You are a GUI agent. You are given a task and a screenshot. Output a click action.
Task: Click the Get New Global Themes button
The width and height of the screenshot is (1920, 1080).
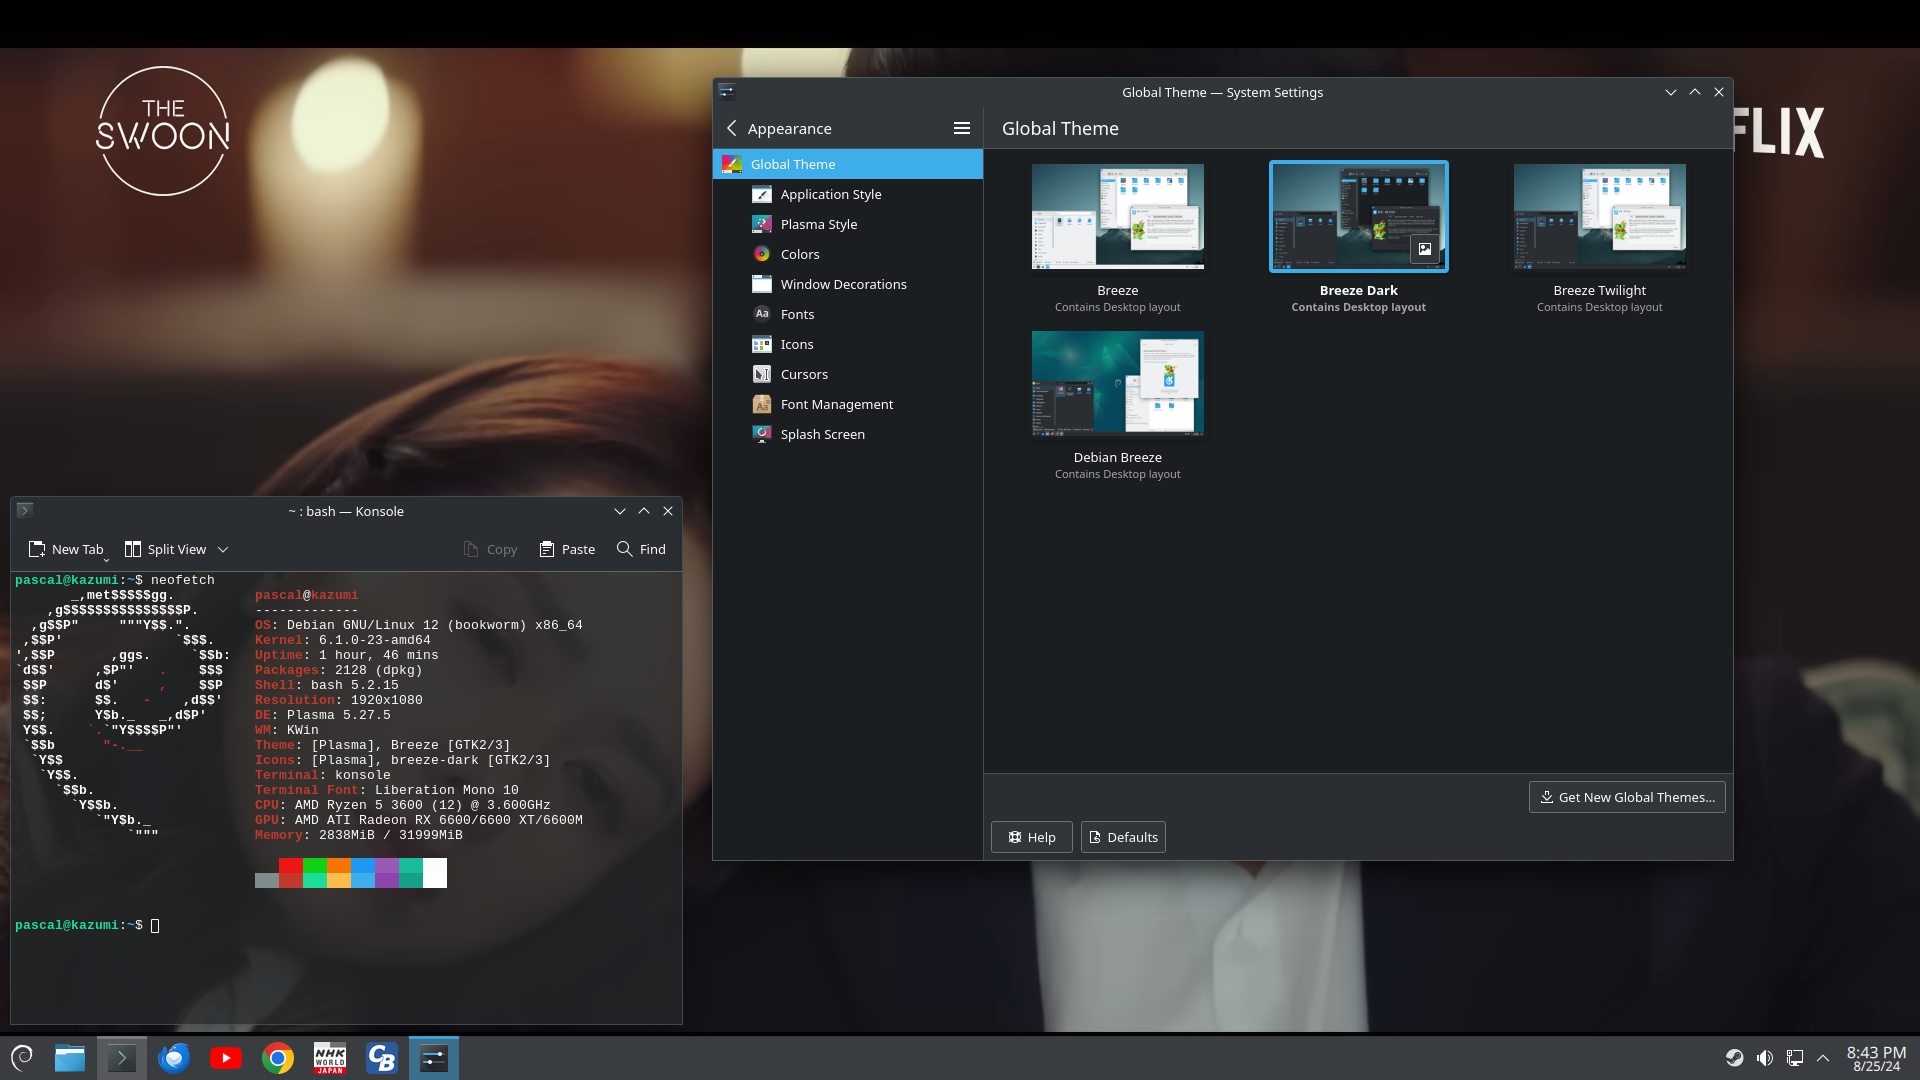pos(1626,796)
